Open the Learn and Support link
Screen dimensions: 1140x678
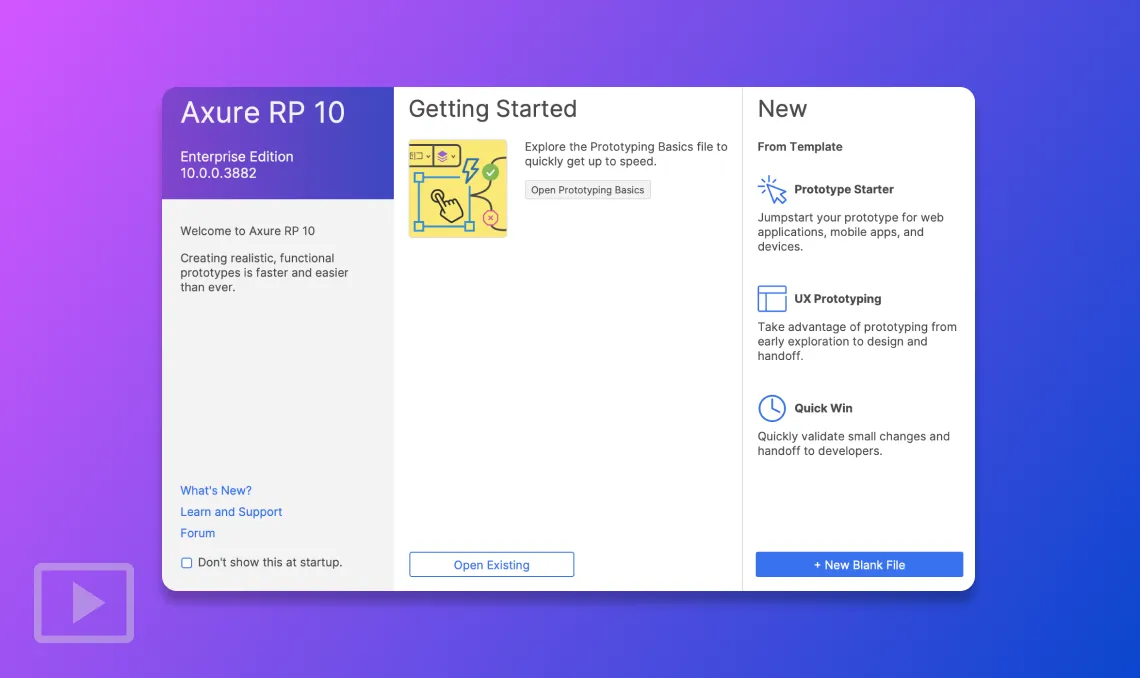tap(231, 512)
